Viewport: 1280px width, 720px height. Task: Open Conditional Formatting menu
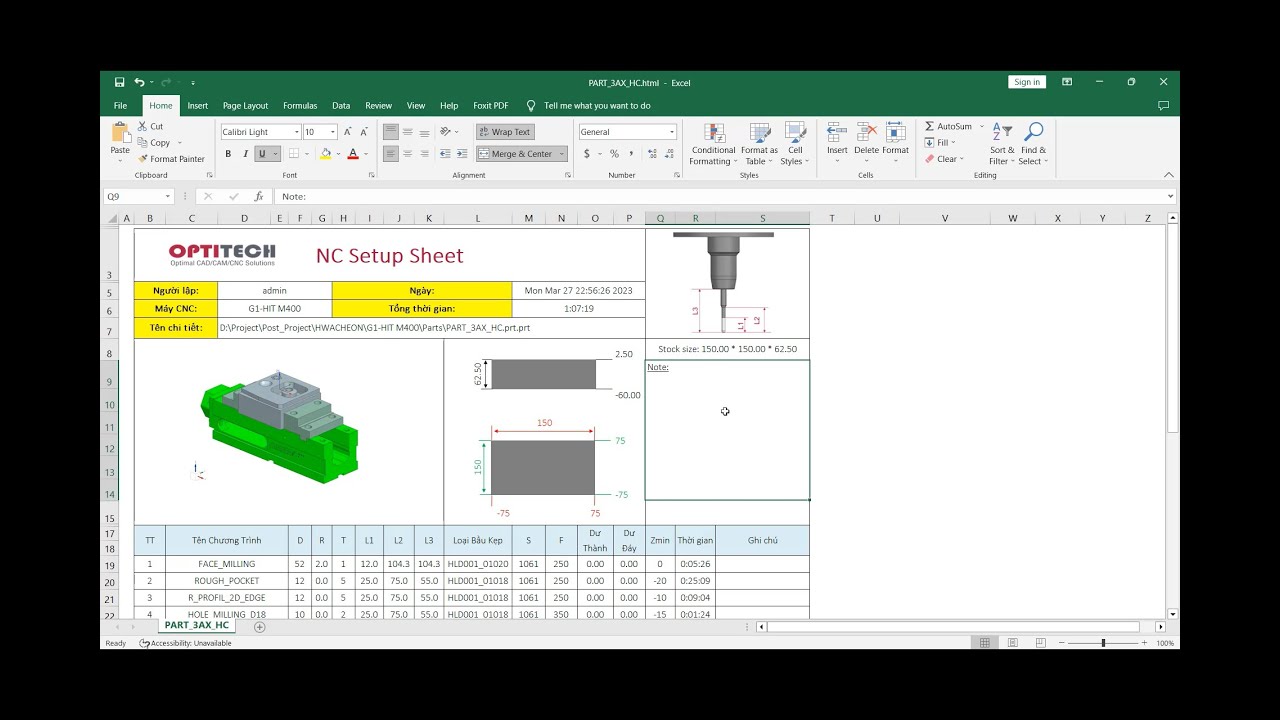pos(713,144)
